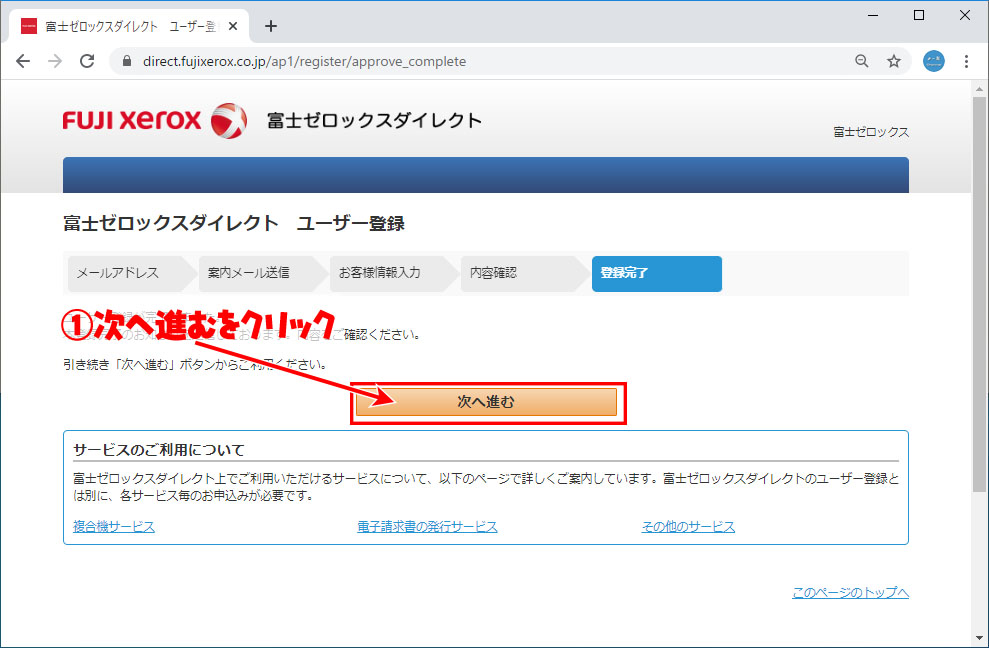The width and height of the screenshot is (989, 648).
Task: Open the Chrome profile avatar
Action: point(933,61)
